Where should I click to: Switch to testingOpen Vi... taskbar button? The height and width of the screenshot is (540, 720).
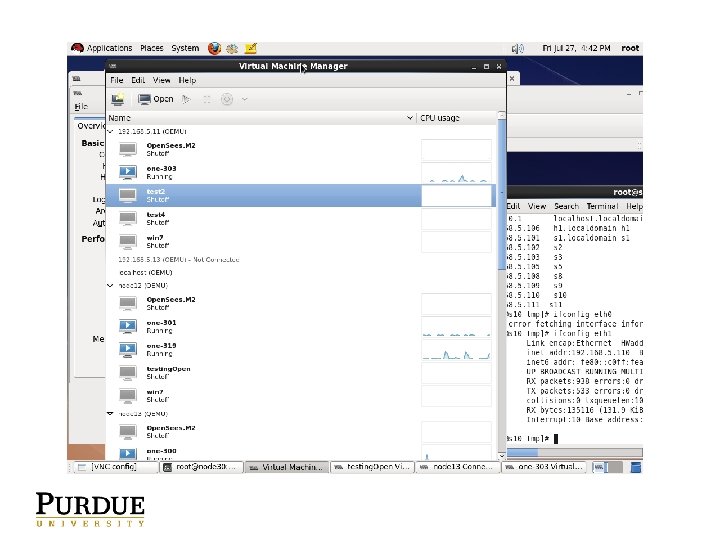372,467
